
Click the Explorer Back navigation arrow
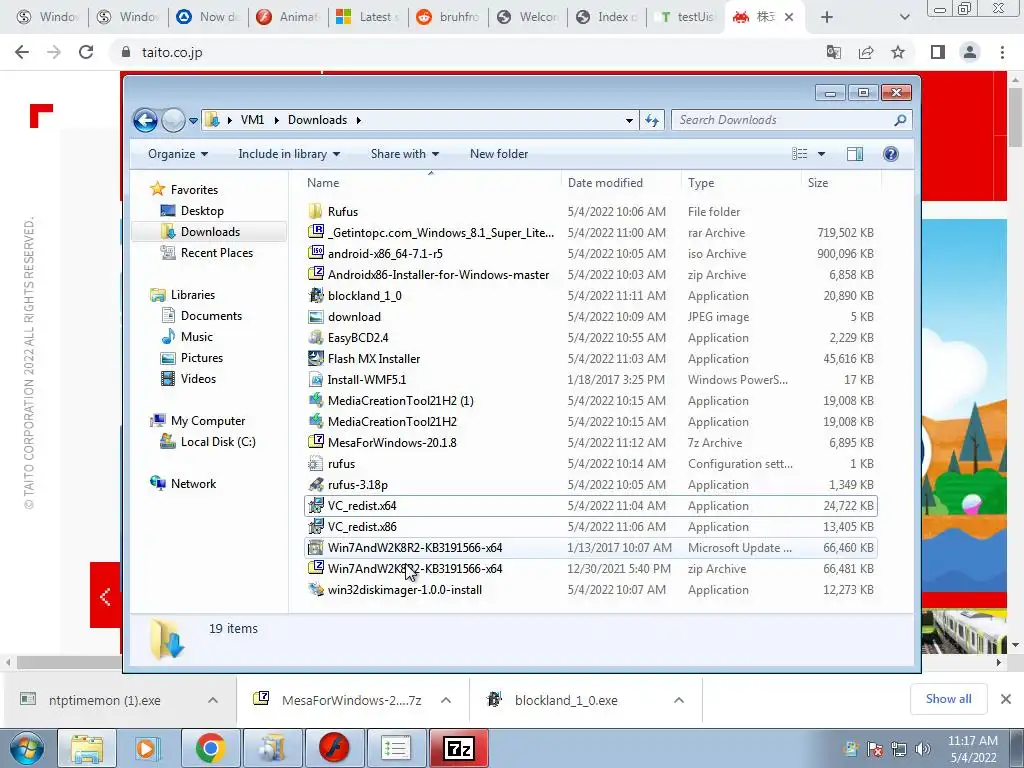click(x=145, y=120)
